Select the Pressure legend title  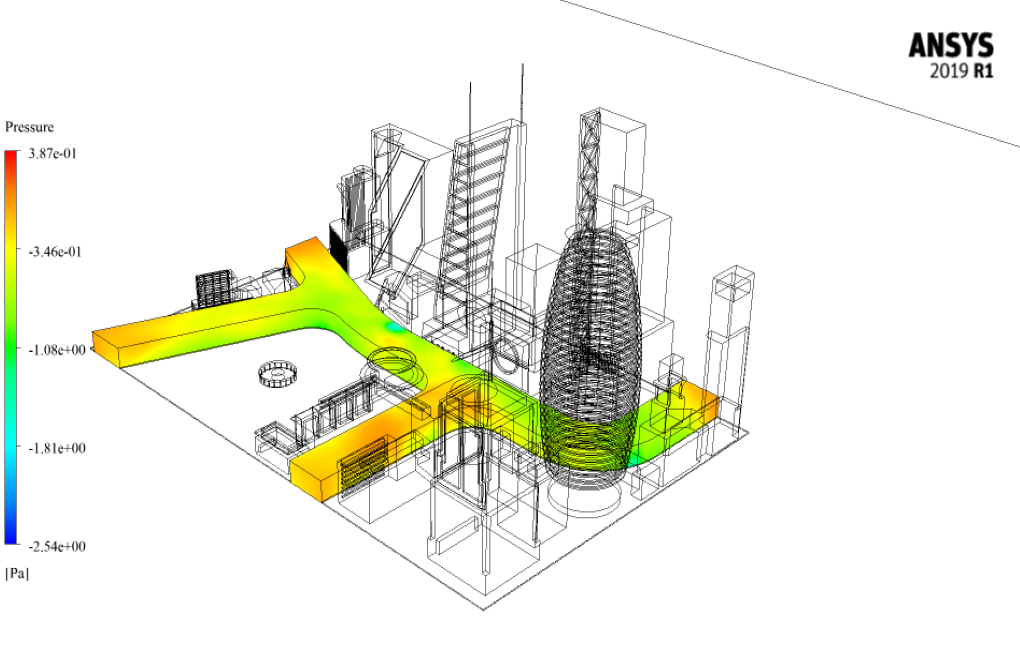tap(30, 128)
